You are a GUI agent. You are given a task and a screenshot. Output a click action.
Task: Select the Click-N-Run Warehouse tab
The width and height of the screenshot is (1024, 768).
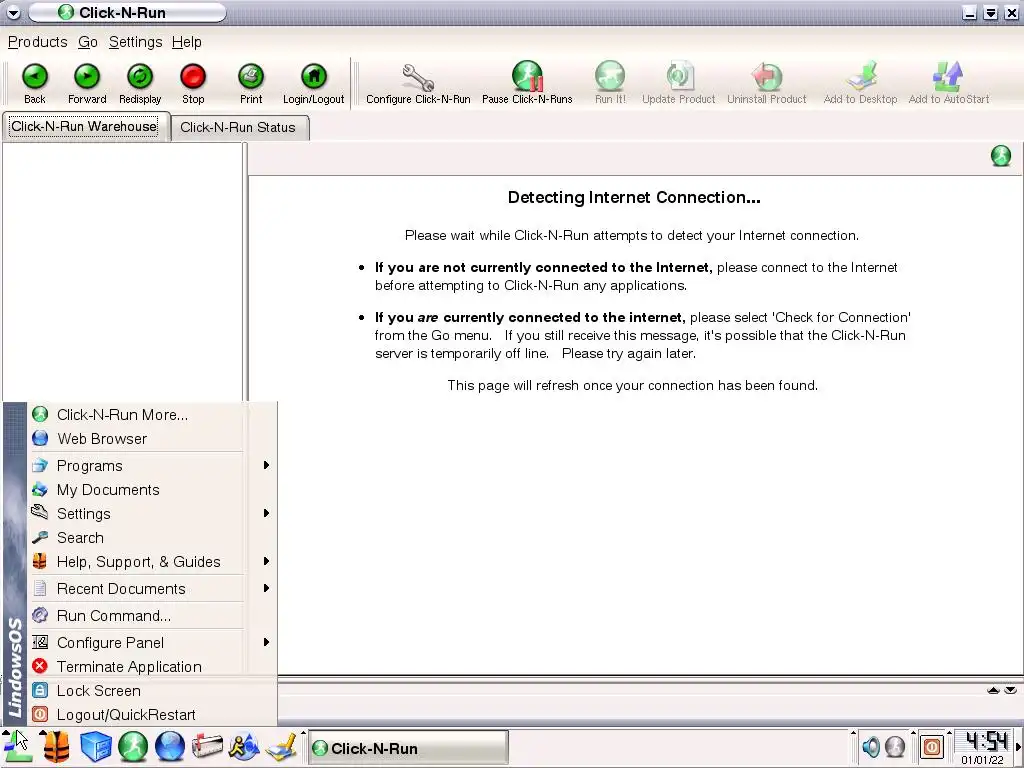click(x=84, y=126)
